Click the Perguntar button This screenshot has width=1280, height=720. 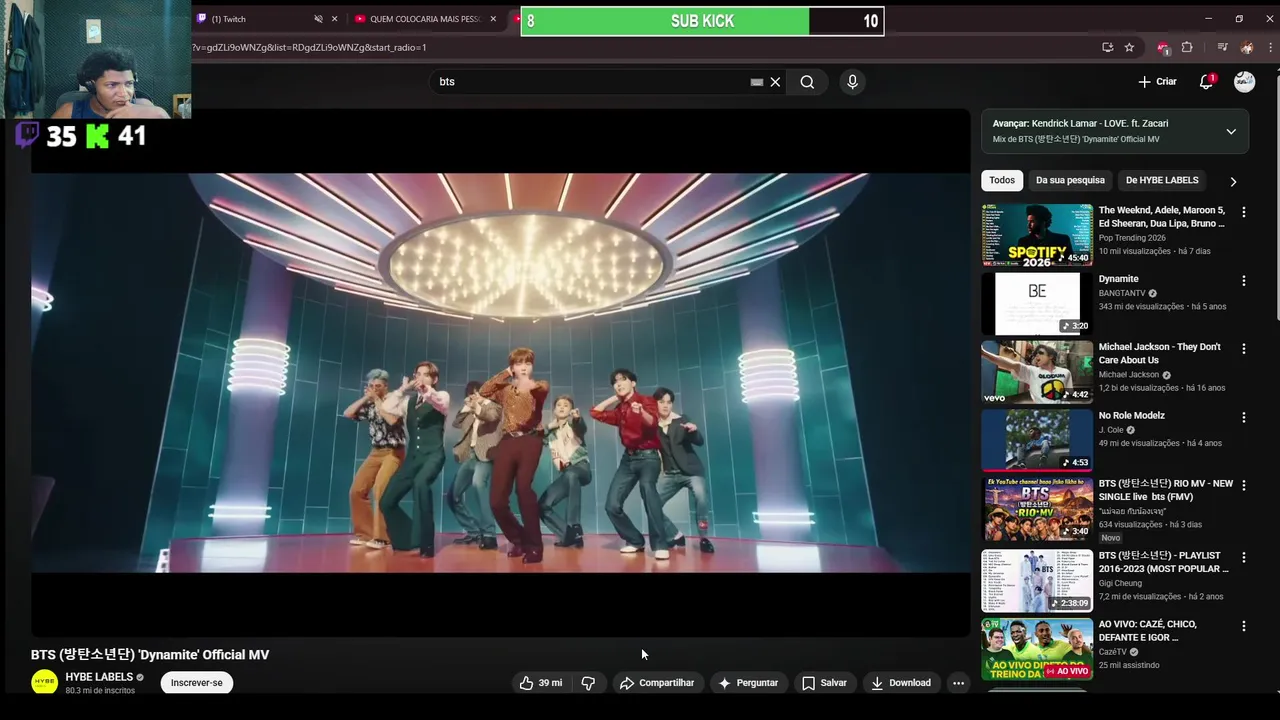click(748, 683)
